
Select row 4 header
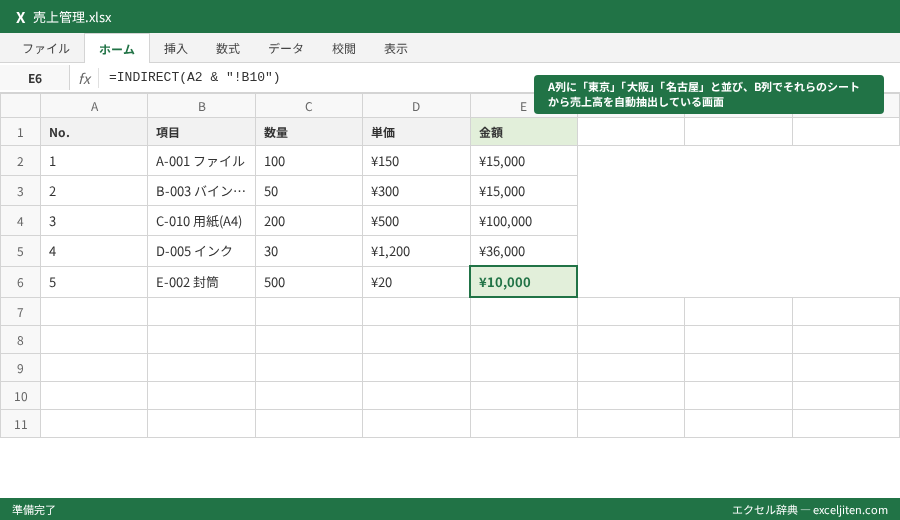[x=20, y=221]
